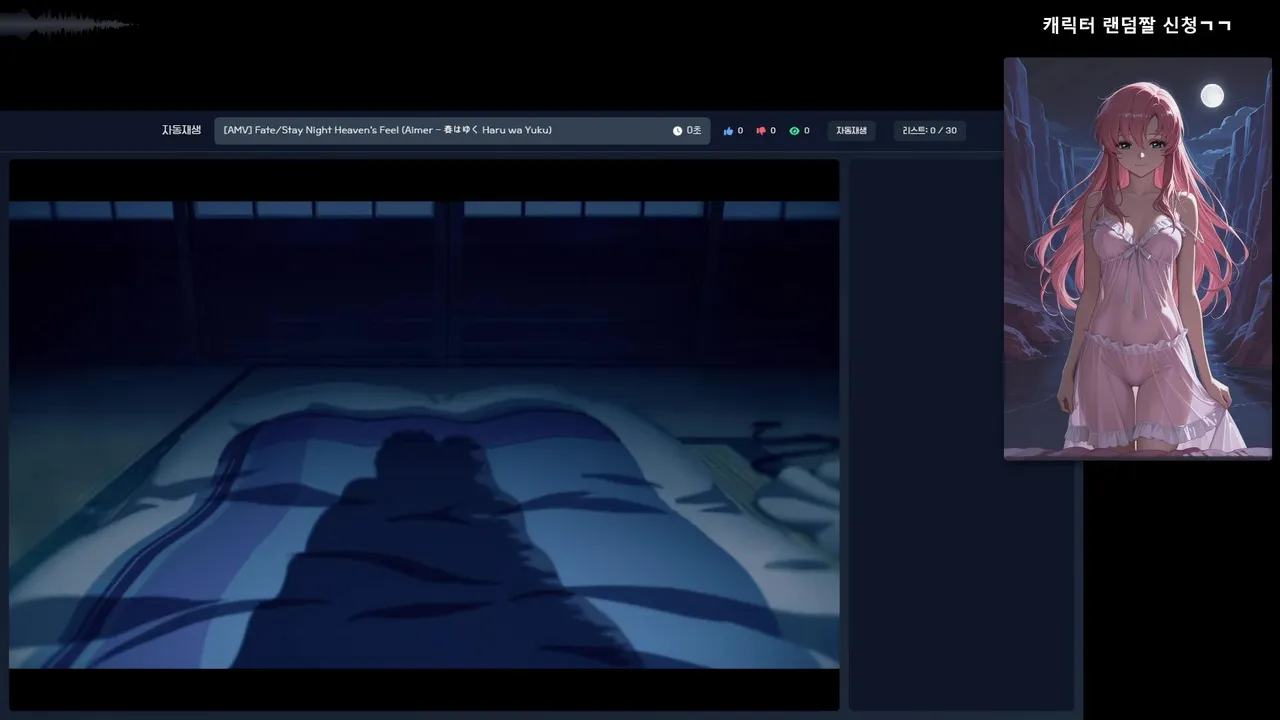Click the audio waveform visualizer
The width and height of the screenshot is (1280, 720).
point(68,24)
